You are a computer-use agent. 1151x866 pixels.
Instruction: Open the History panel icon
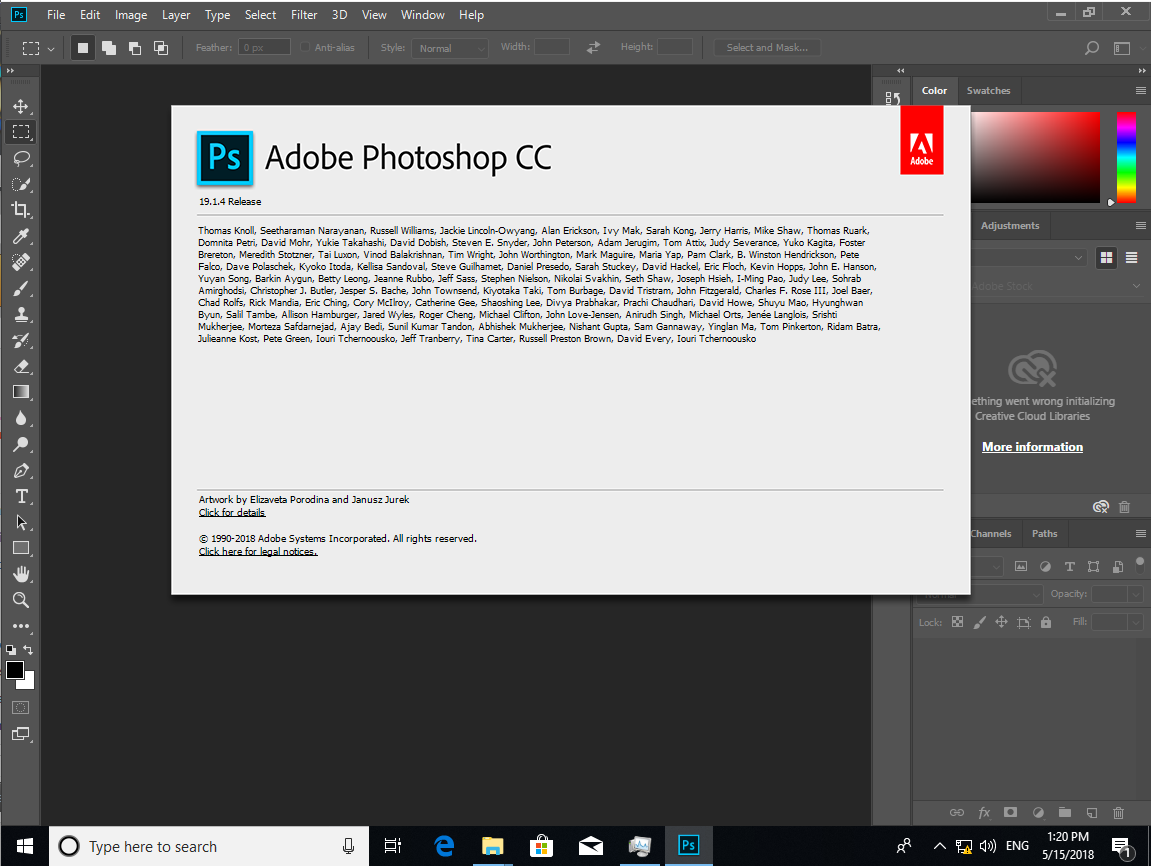893,98
